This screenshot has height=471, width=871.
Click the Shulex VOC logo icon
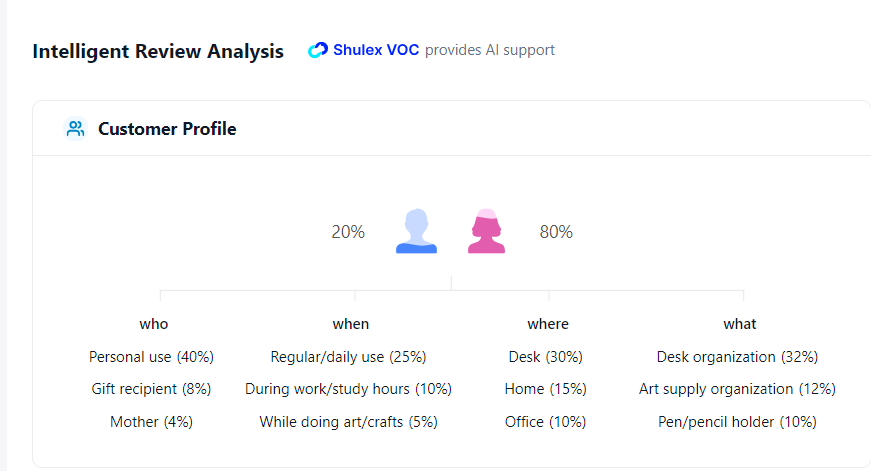pyautogui.click(x=318, y=50)
